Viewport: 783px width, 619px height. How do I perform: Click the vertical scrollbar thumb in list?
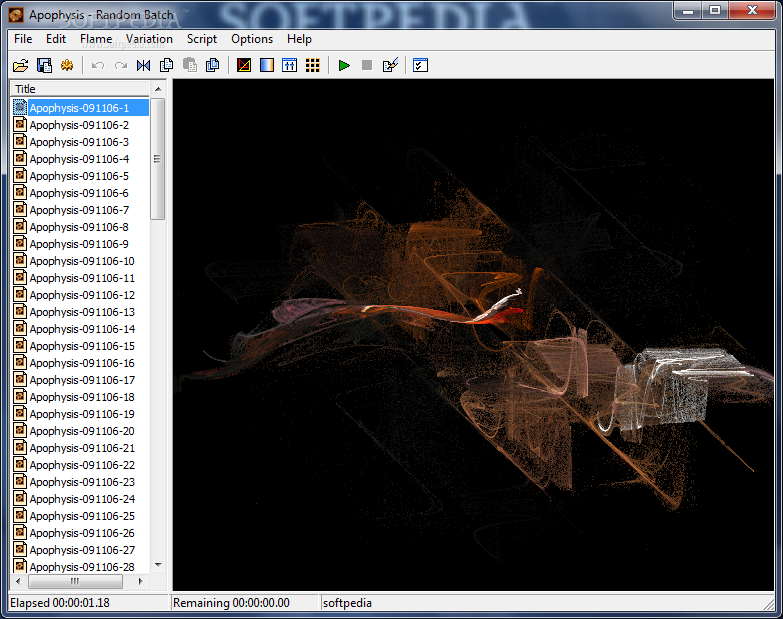click(158, 159)
